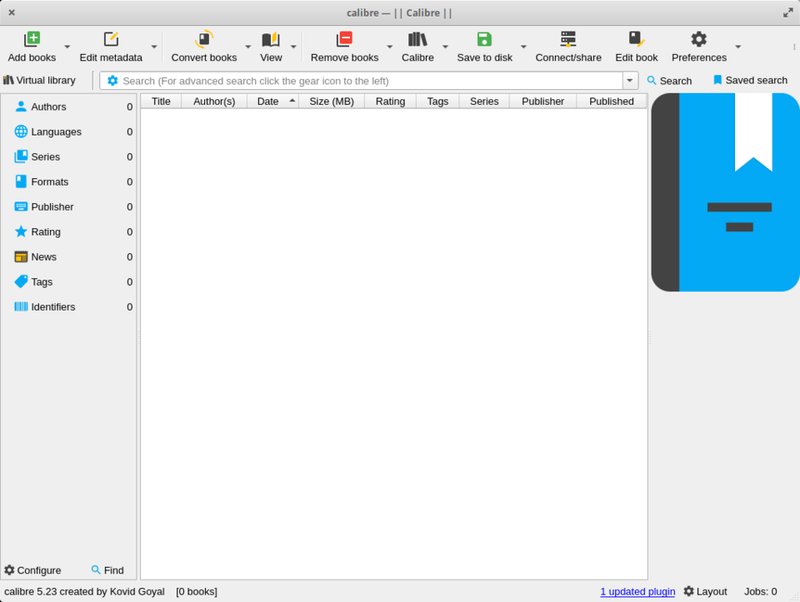This screenshot has width=800, height=602.
Task: Sort by the Tags column header
Action: coord(438,101)
